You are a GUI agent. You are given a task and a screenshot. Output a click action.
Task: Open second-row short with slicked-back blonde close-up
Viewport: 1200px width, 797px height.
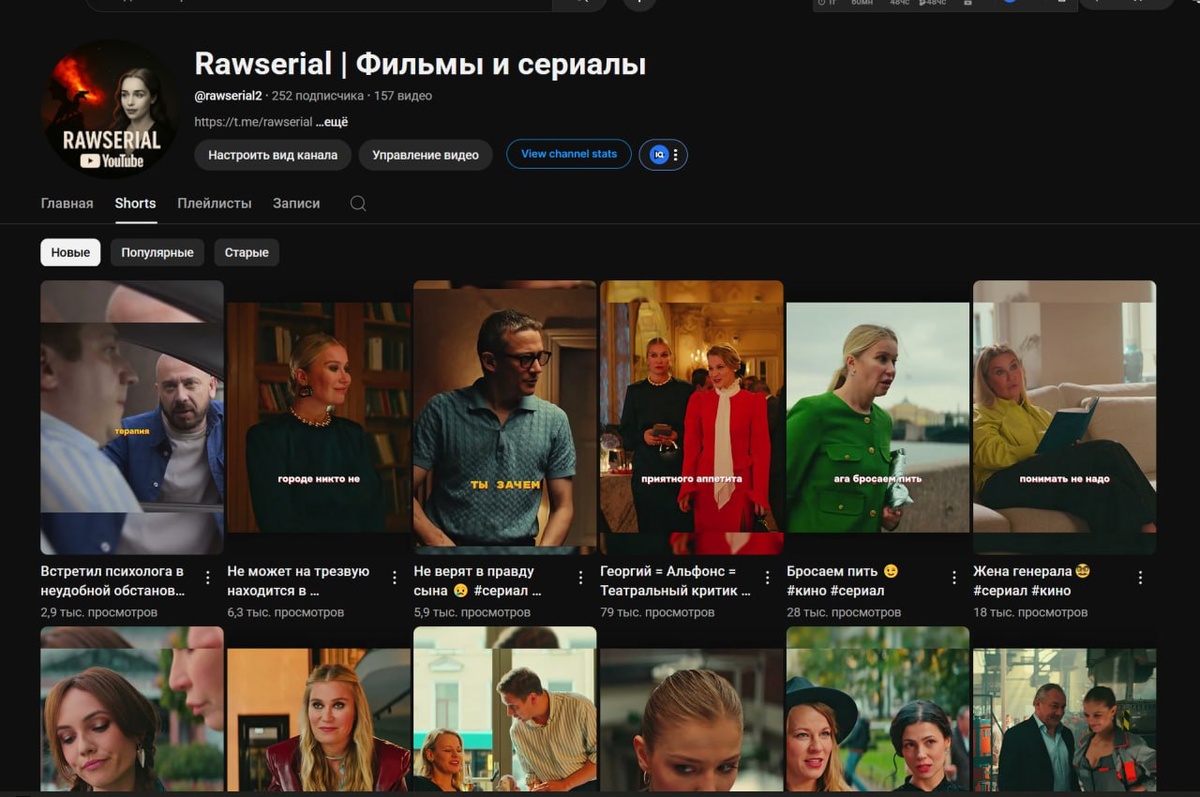pyautogui.click(x=692, y=709)
